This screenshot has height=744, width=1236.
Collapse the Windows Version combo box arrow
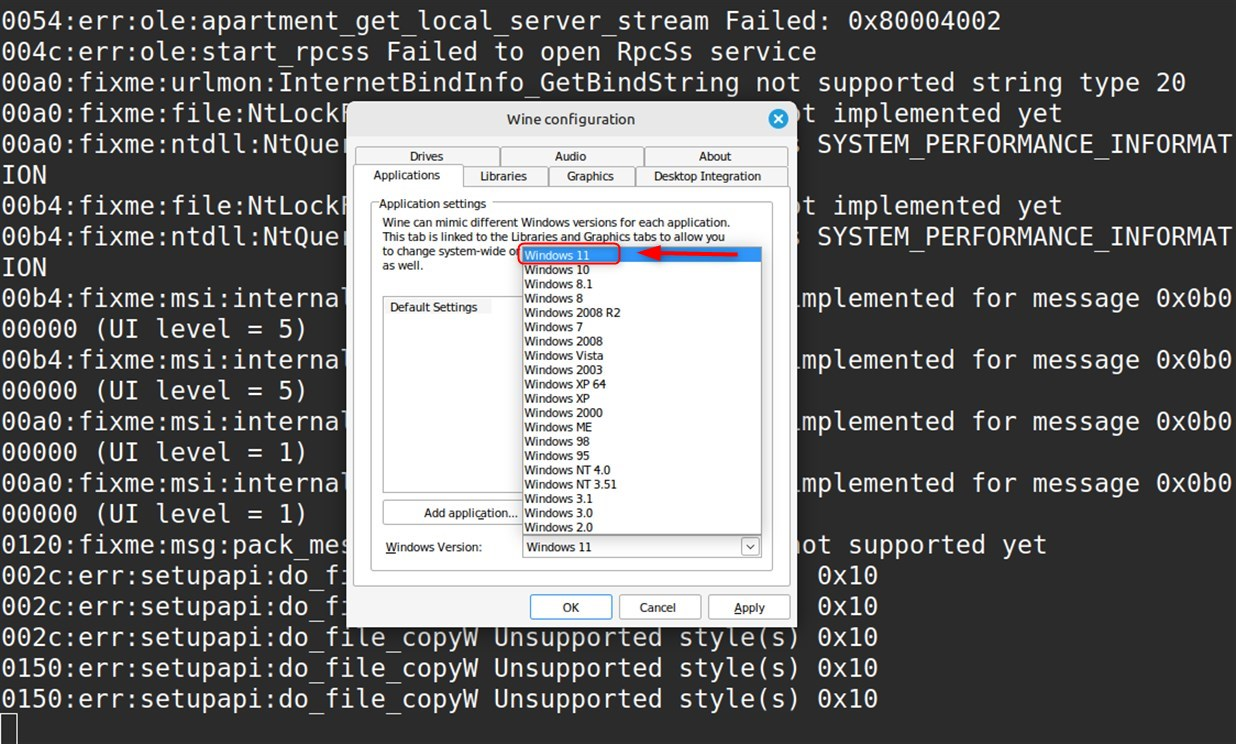(750, 547)
